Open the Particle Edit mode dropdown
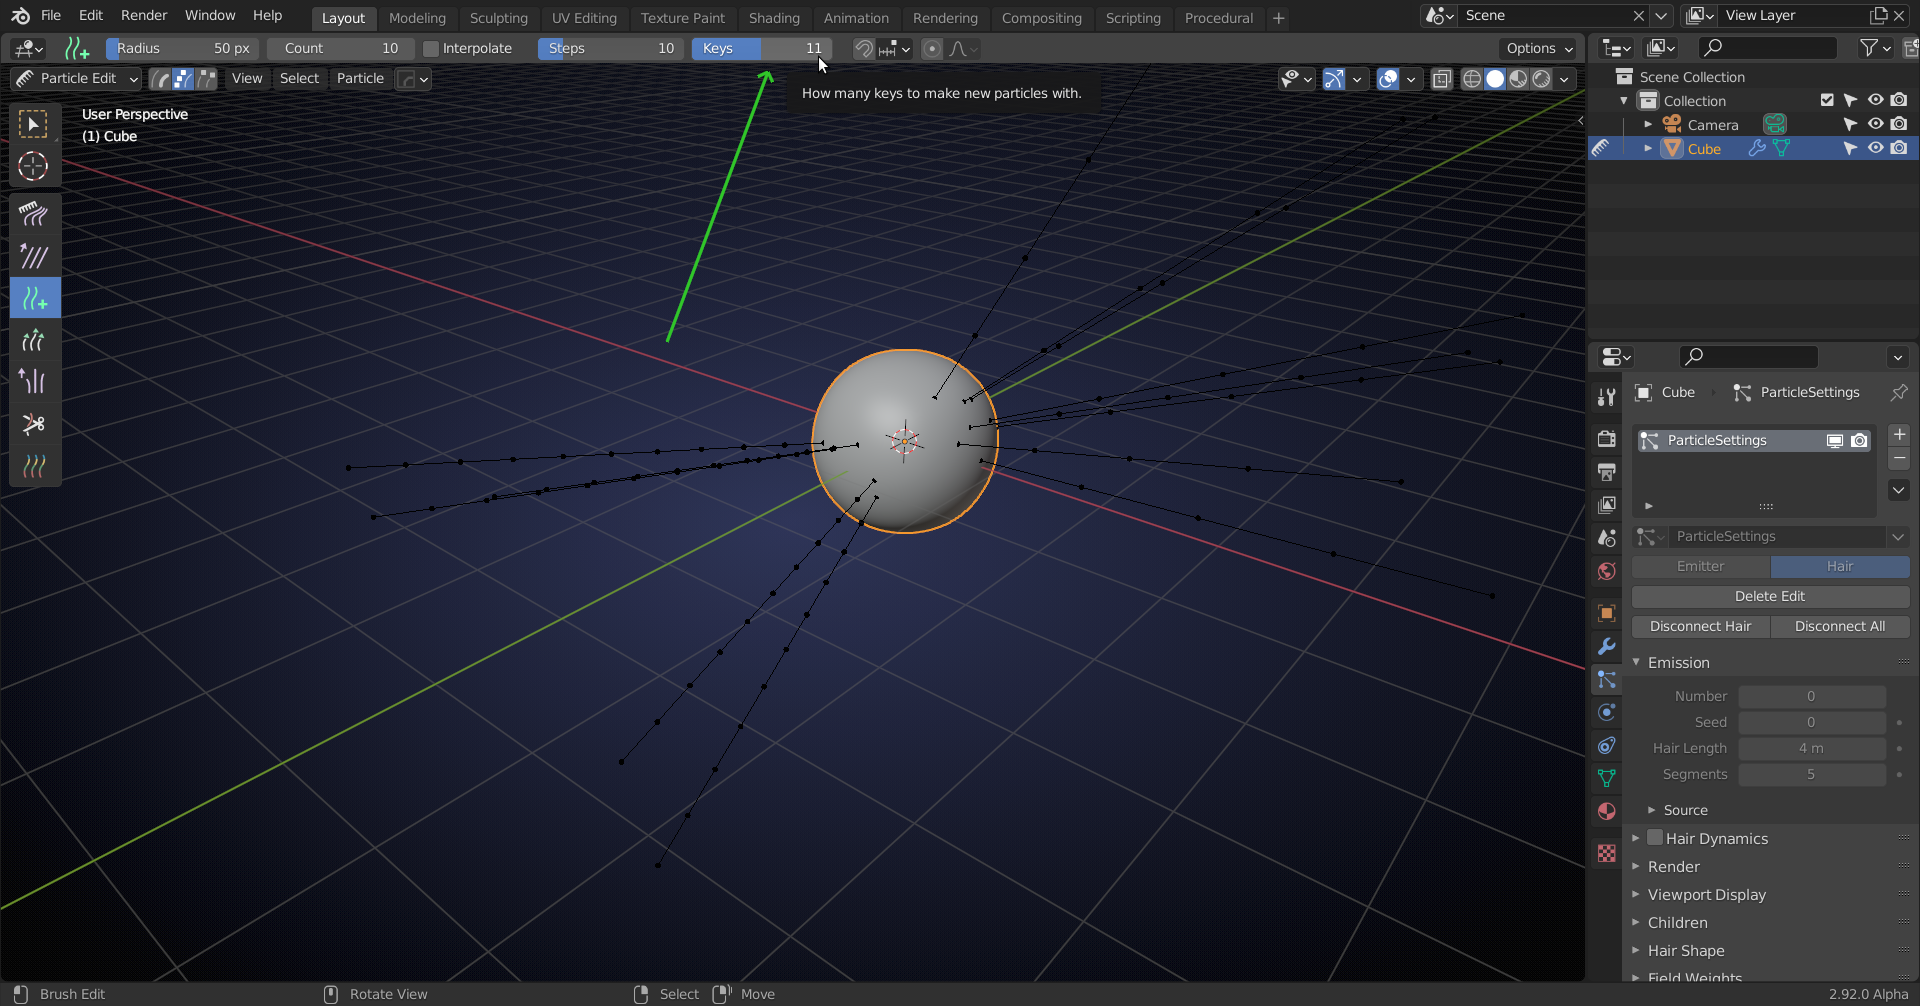This screenshot has height=1006, width=1920. point(76,79)
